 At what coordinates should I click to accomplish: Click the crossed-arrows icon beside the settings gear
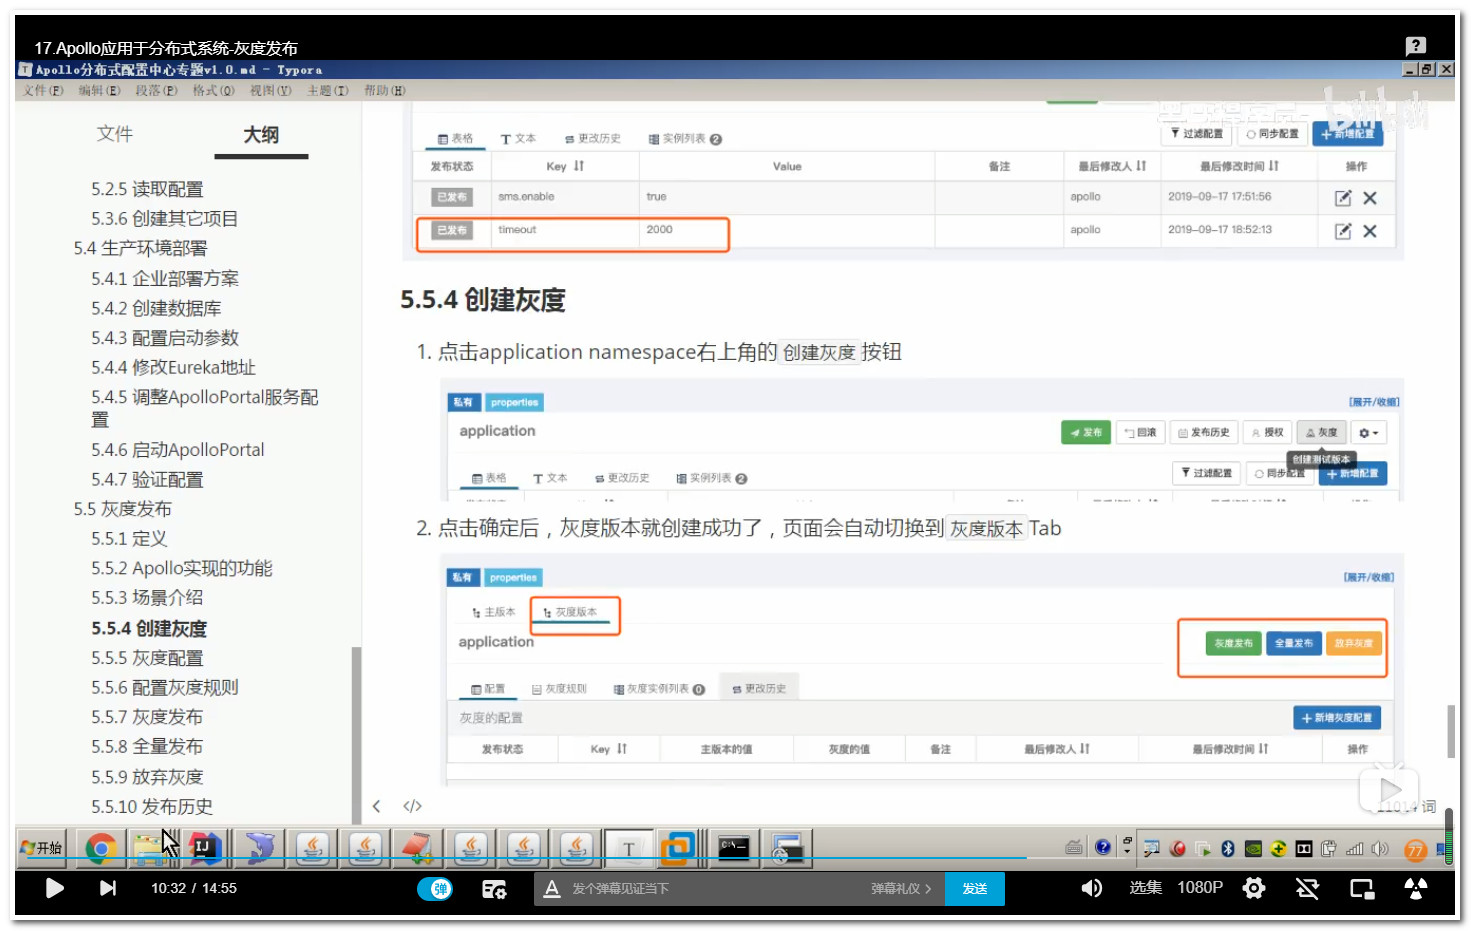[x=1307, y=888]
